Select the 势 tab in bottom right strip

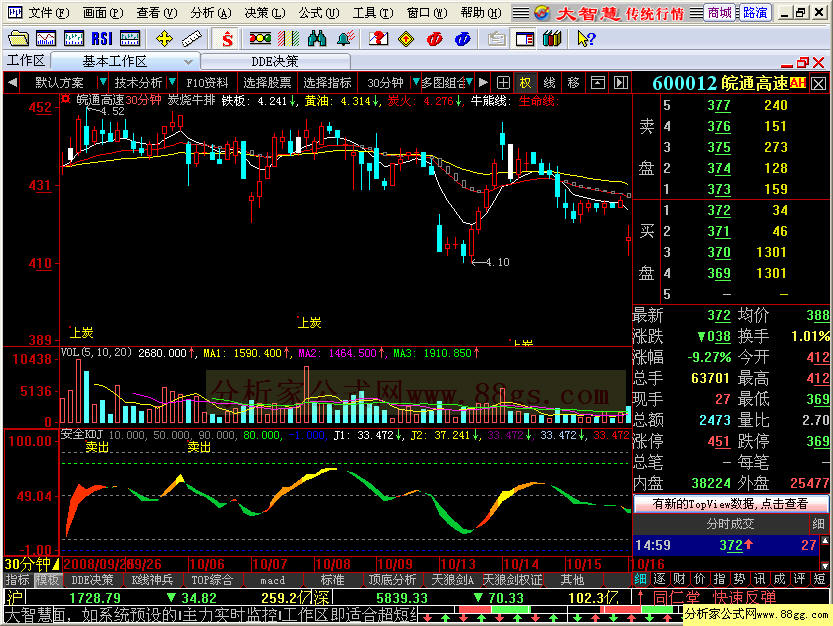click(740, 579)
